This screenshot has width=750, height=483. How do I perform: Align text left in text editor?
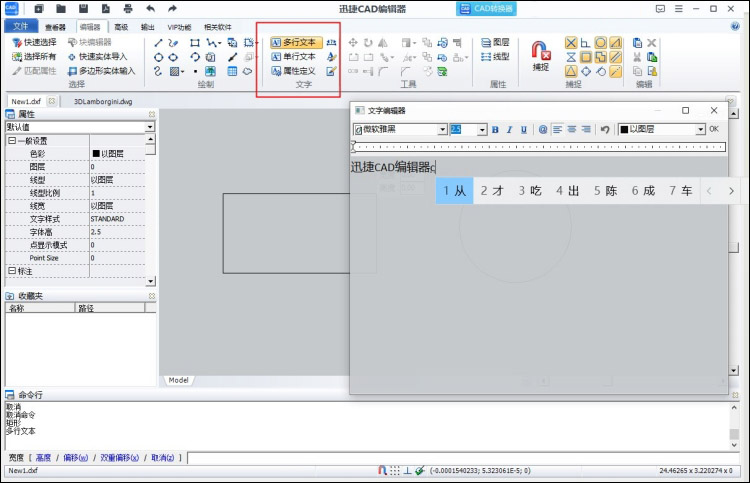[557, 130]
